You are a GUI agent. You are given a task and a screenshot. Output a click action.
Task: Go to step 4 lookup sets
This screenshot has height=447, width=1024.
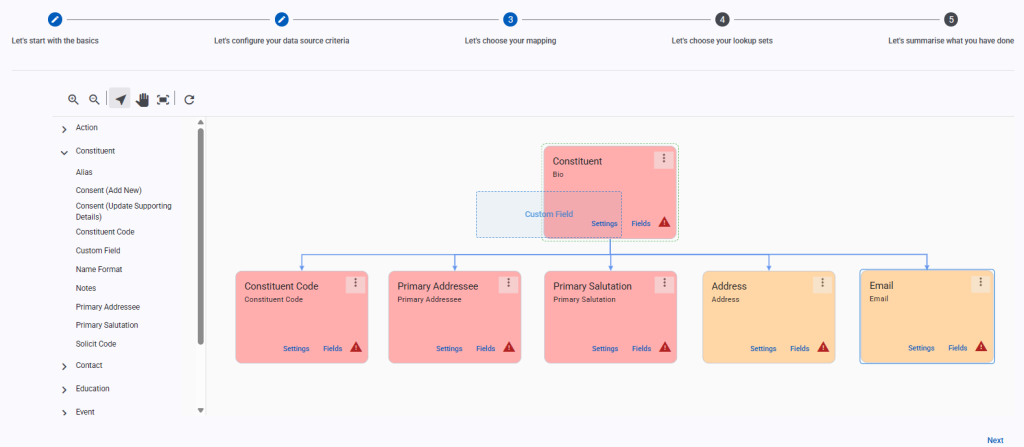[722, 19]
